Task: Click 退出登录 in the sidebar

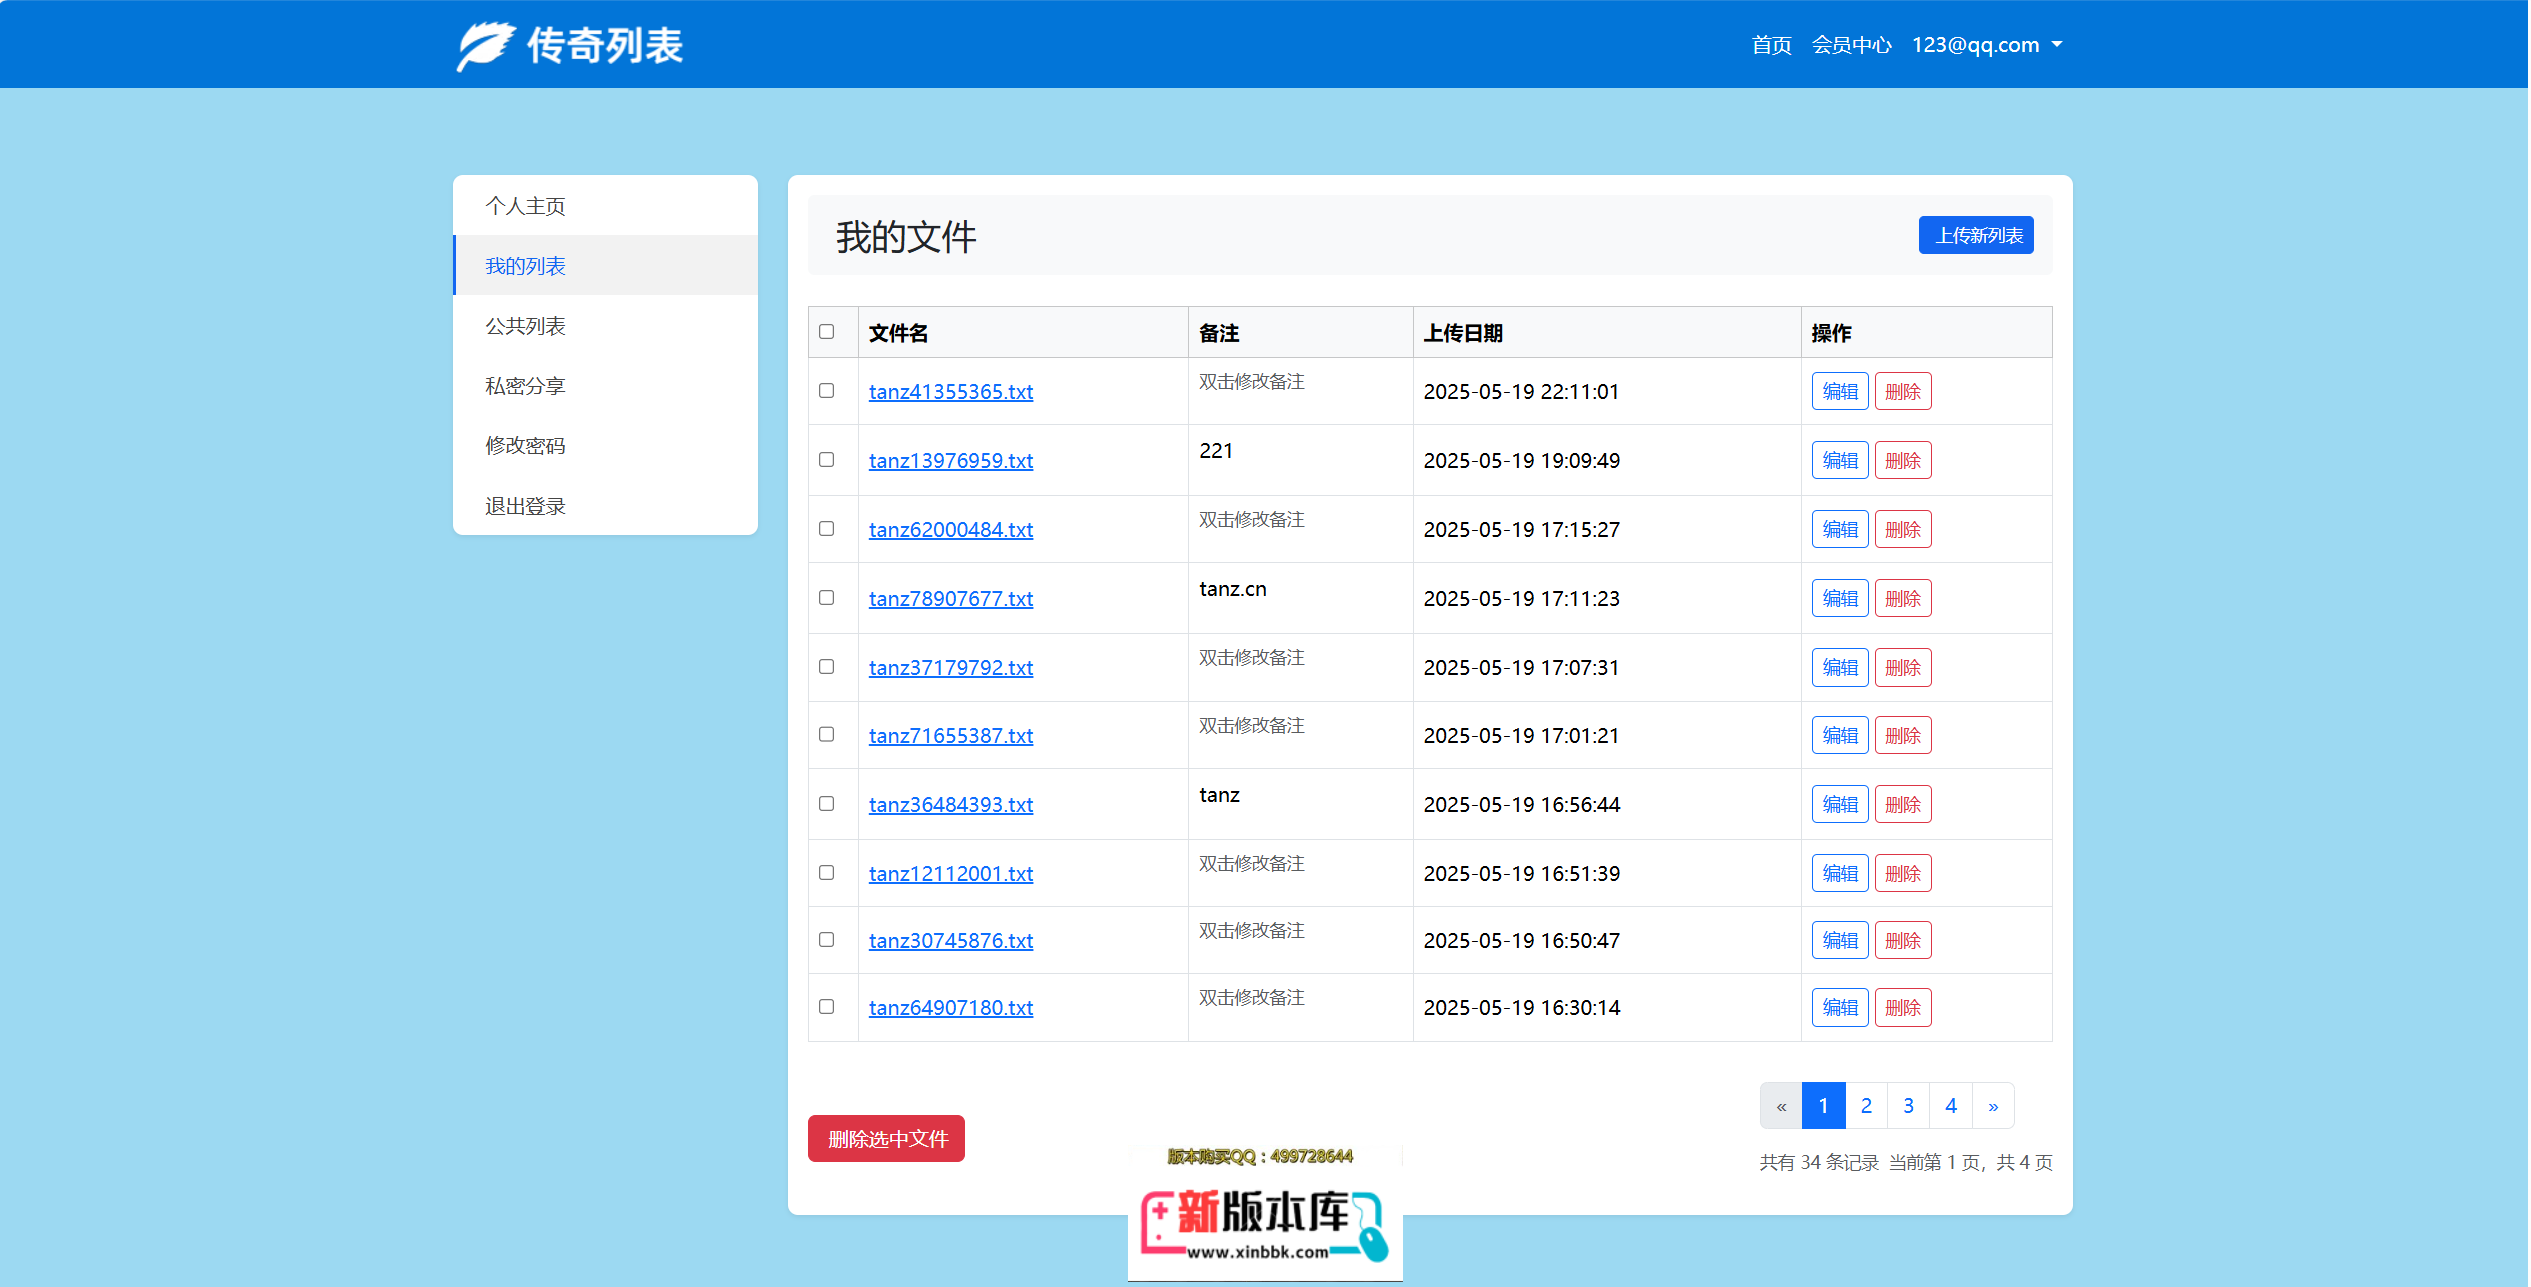Action: coord(605,506)
